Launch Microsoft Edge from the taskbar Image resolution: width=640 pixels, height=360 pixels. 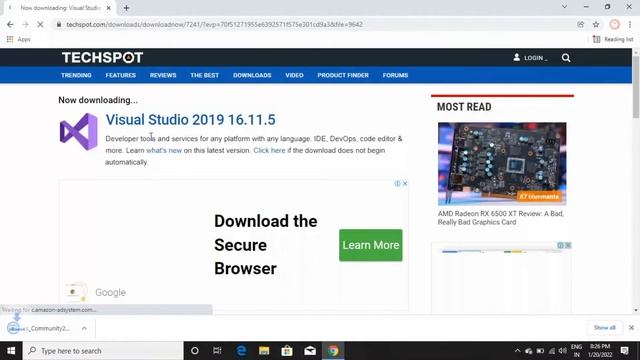click(241, 351)
